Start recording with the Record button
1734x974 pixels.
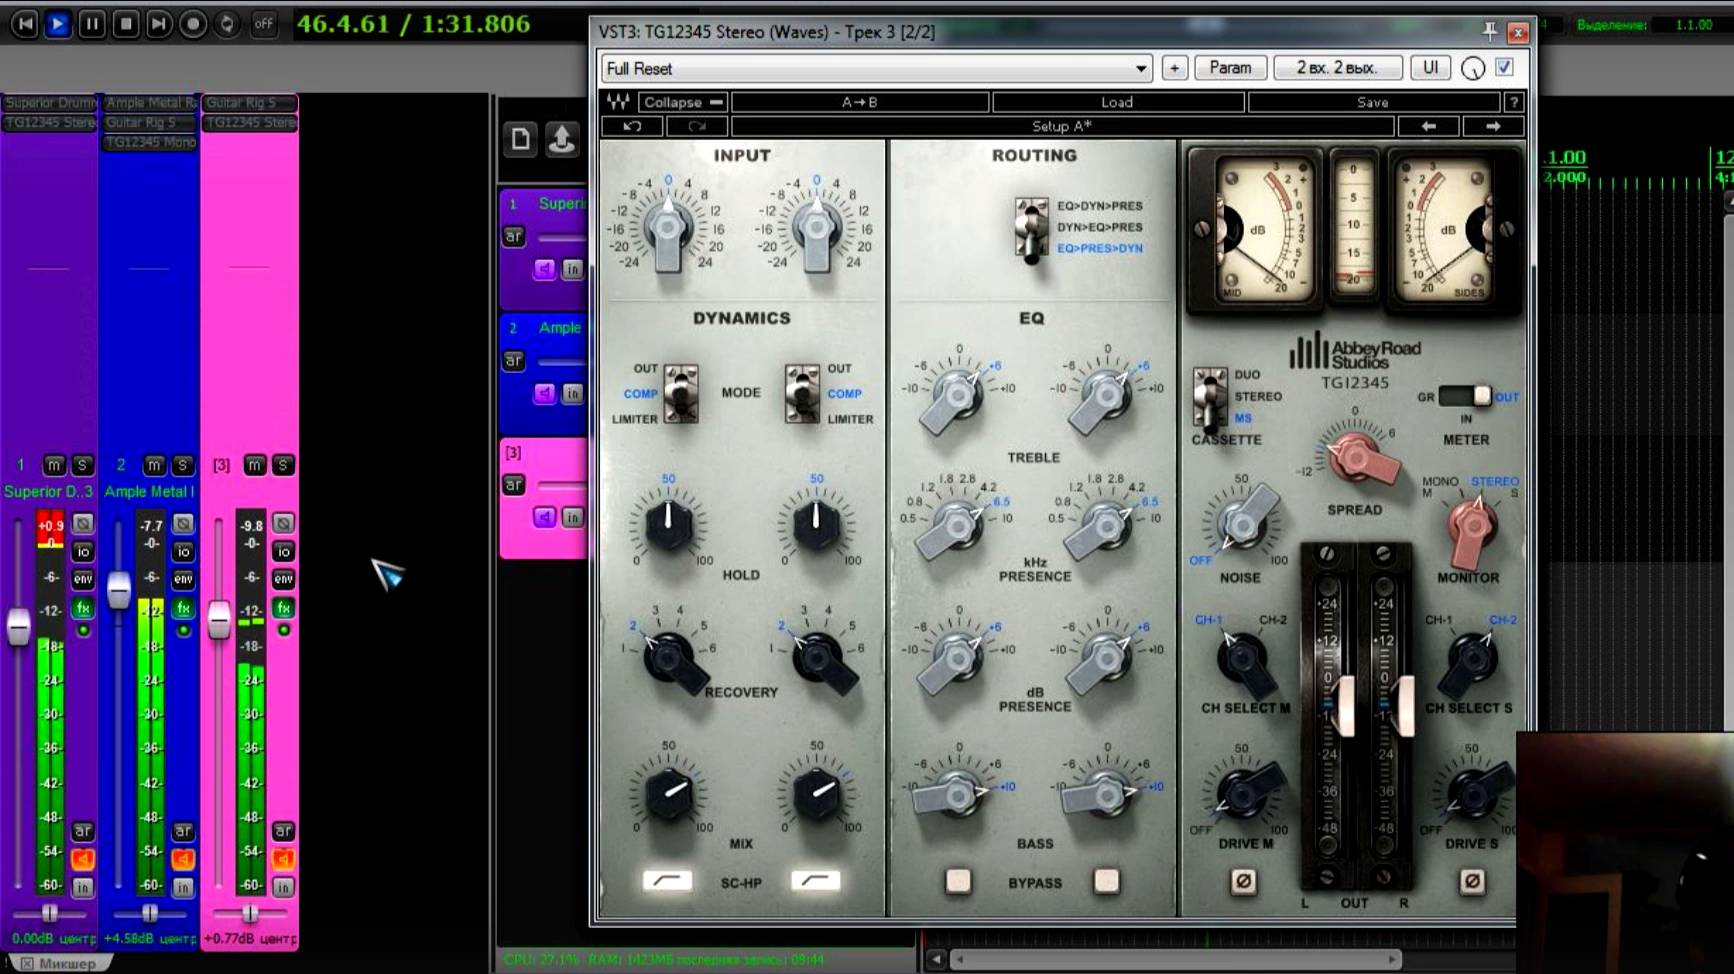click(x=193, y=23)
